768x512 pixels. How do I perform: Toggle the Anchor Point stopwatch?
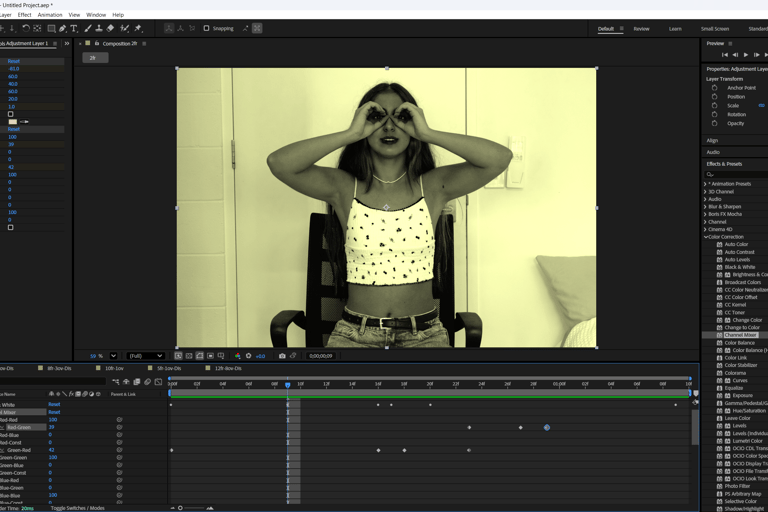click(x=714, y=88)
